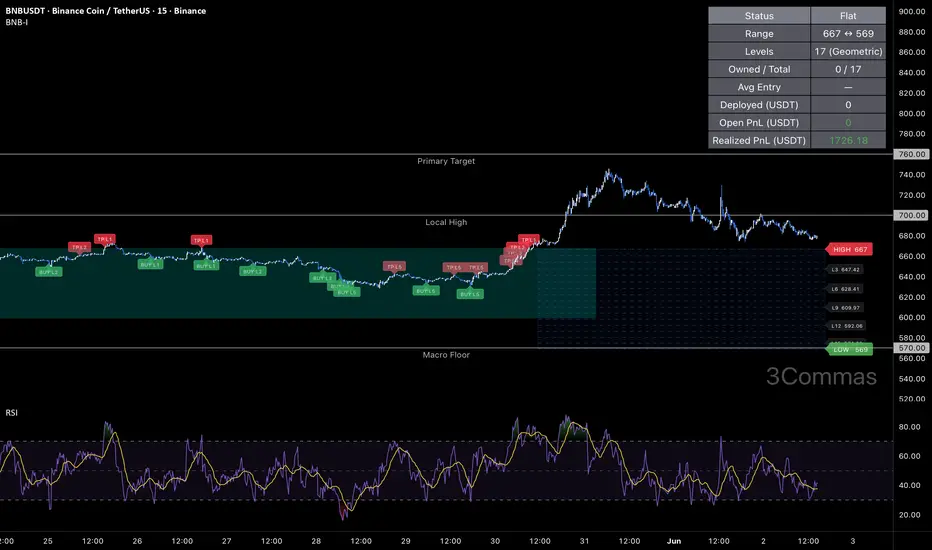Select the Flat status value
This screenshot has height=550, width=932.
point(848,15)
